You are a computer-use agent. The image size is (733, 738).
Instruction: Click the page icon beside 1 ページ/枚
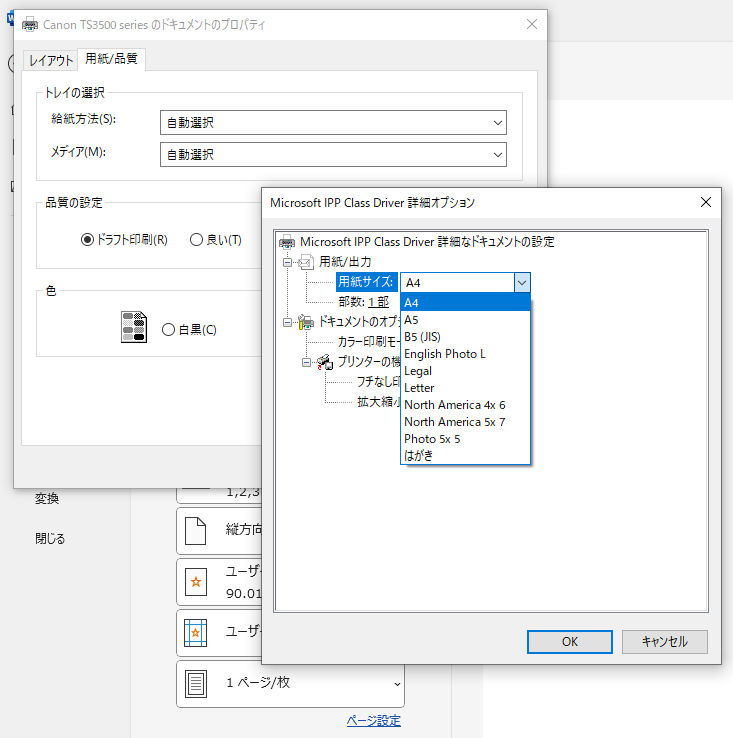[x=196, y=684]
